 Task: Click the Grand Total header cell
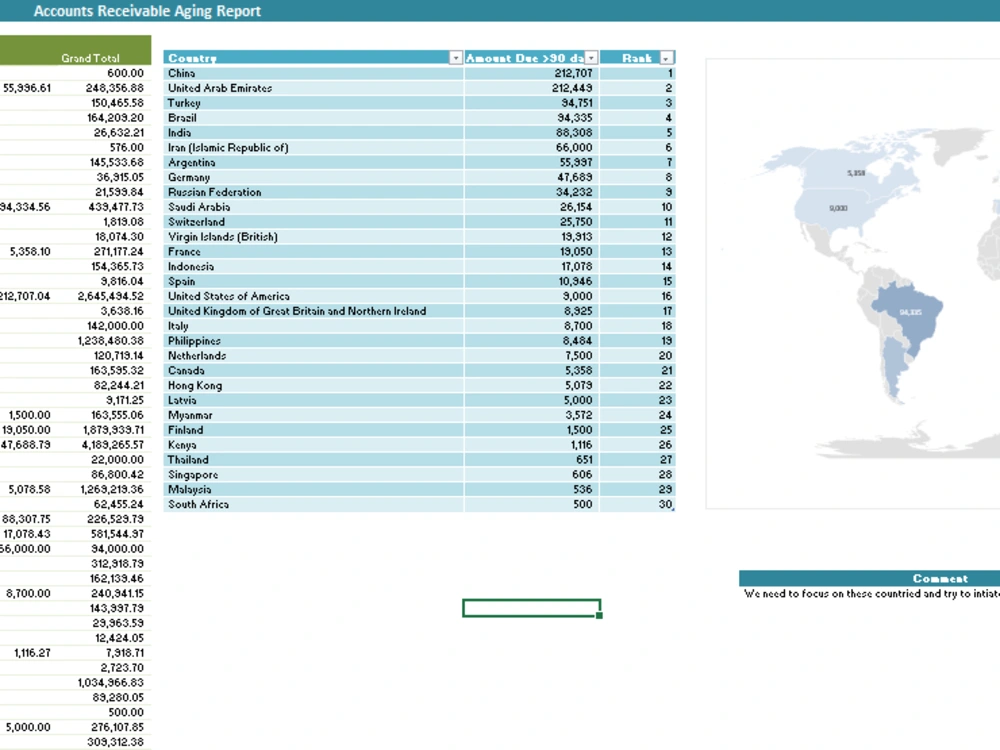pos(90,58)
